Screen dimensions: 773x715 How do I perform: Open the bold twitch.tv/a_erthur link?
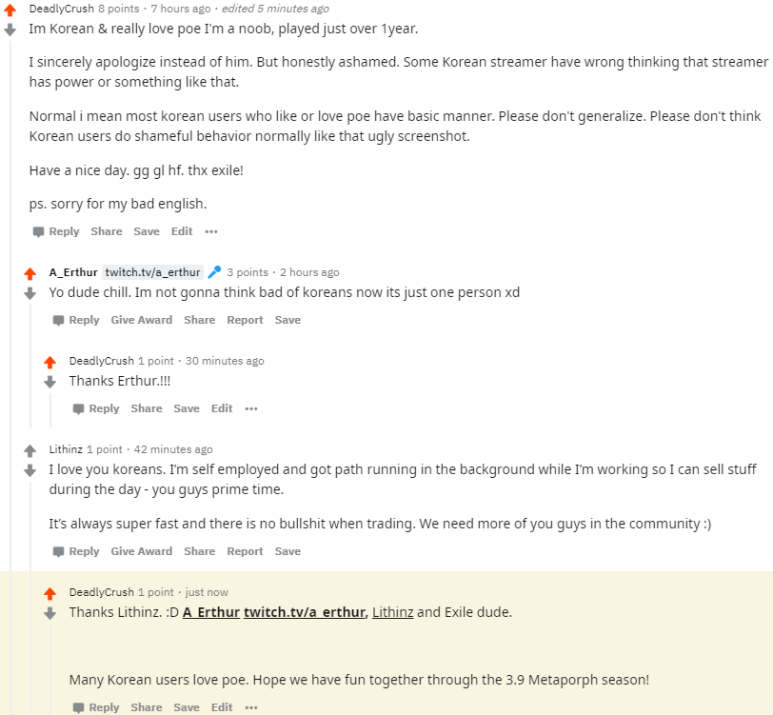[305, 612]
